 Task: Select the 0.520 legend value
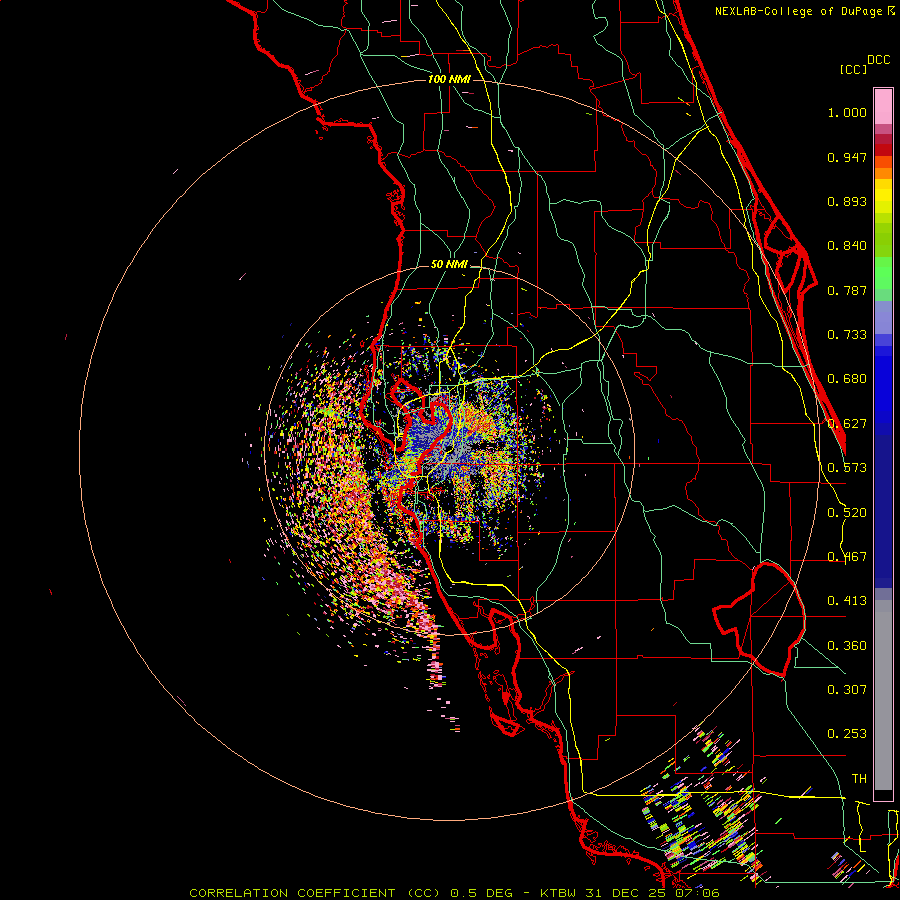point(847,513)
